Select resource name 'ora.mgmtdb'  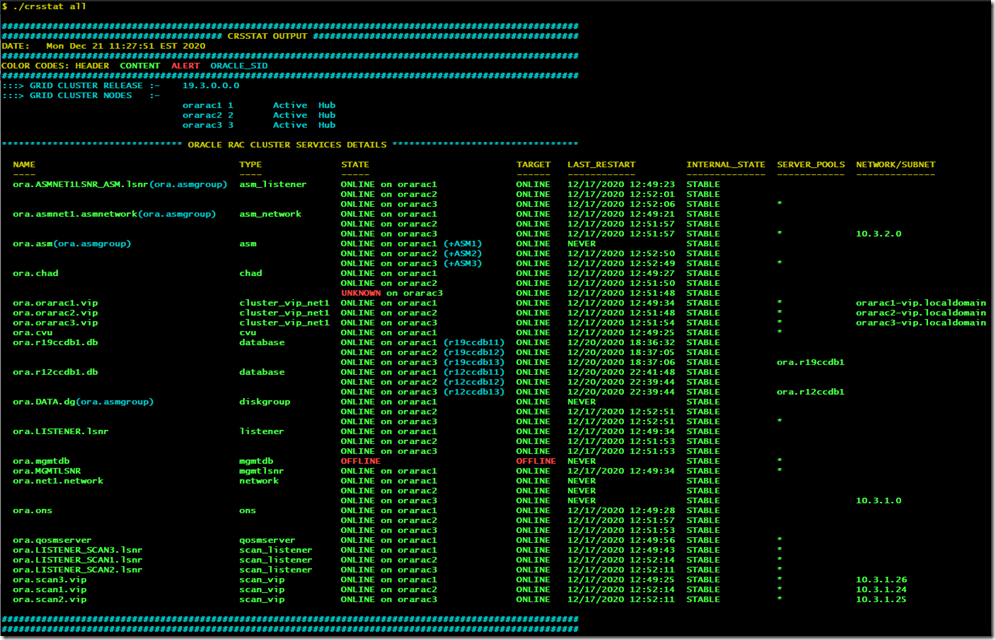pos(41,461)
